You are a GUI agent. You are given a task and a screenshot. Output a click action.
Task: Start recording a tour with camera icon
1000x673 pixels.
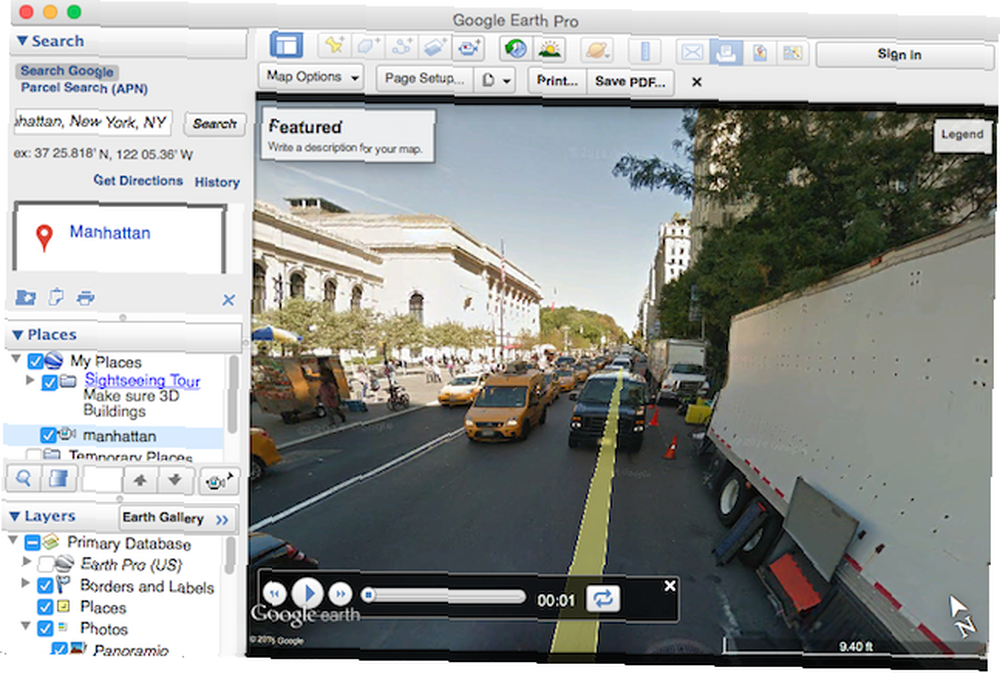[469, 47]
